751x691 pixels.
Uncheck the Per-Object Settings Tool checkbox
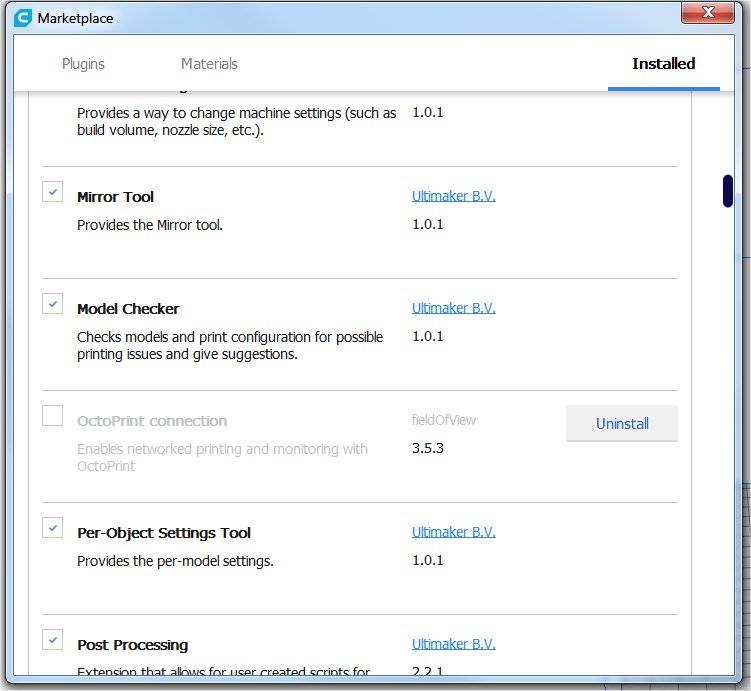pos(53,528)
